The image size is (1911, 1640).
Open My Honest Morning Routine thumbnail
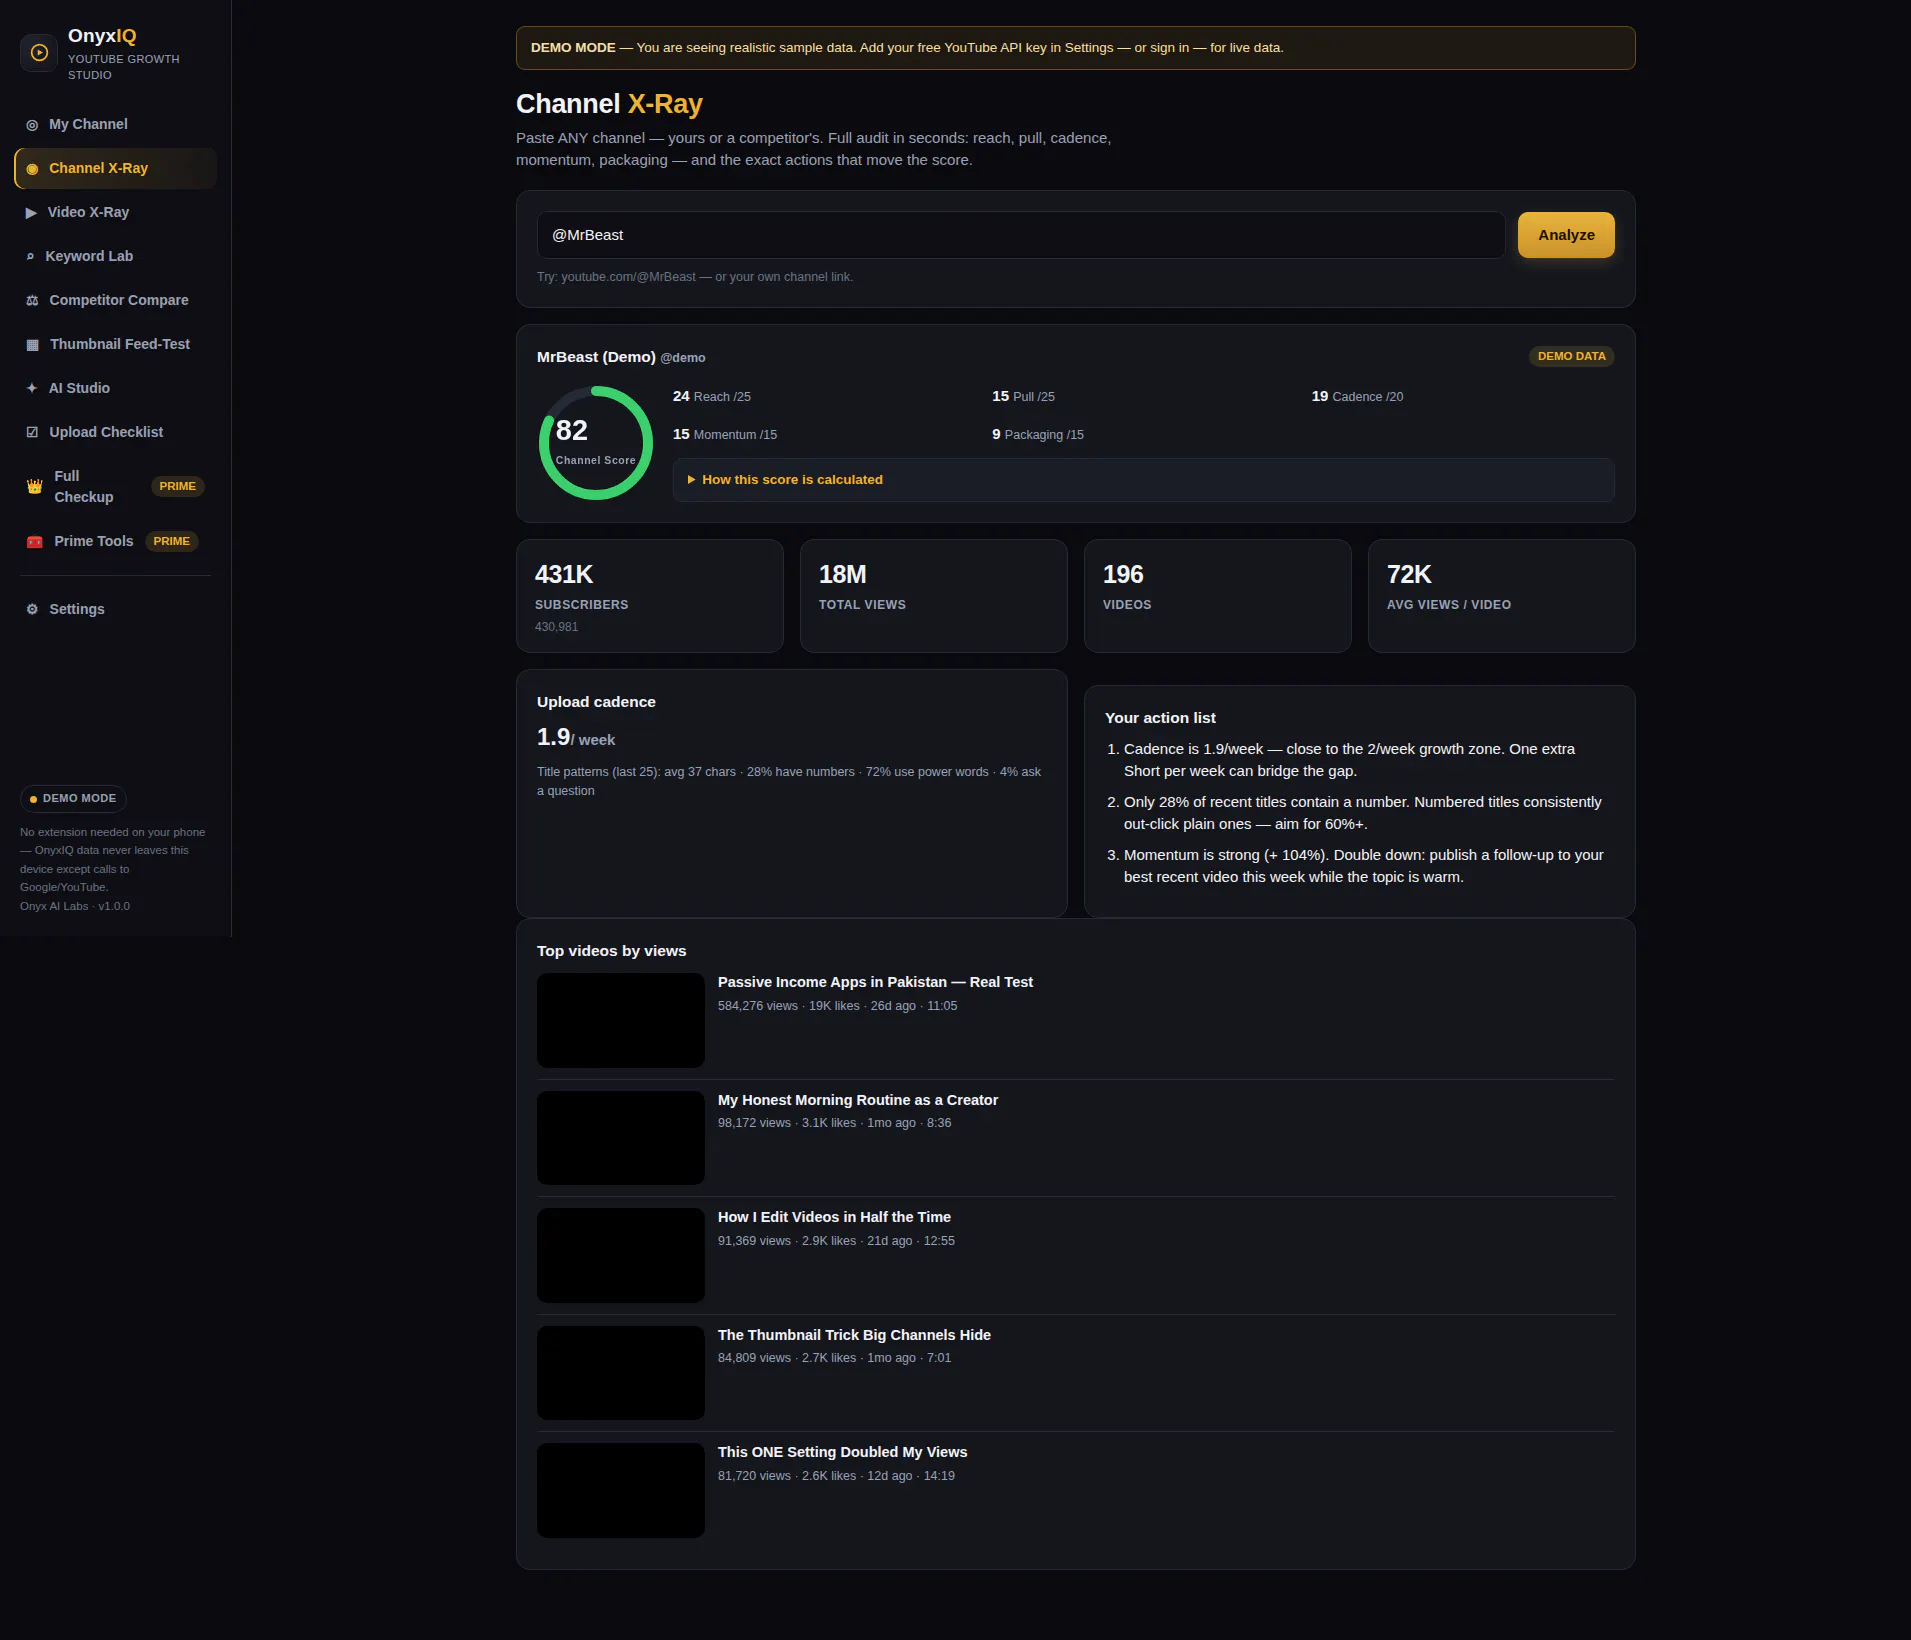[x=621, y=1138]
